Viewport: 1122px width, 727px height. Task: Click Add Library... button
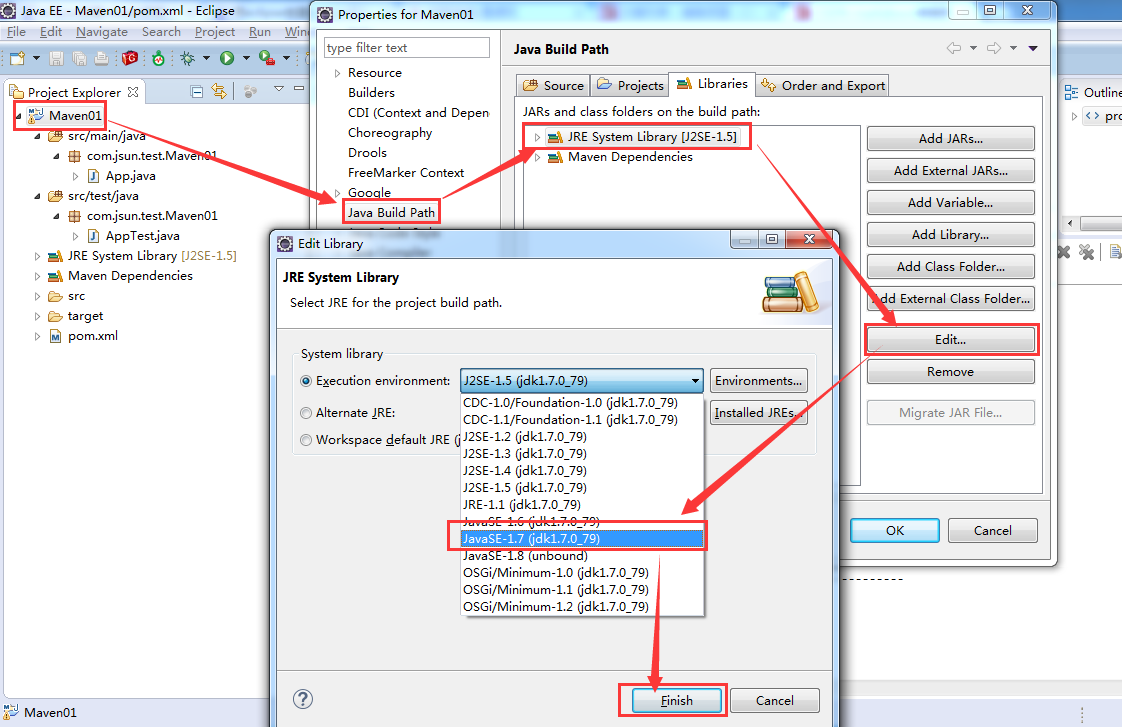point(950,235)
